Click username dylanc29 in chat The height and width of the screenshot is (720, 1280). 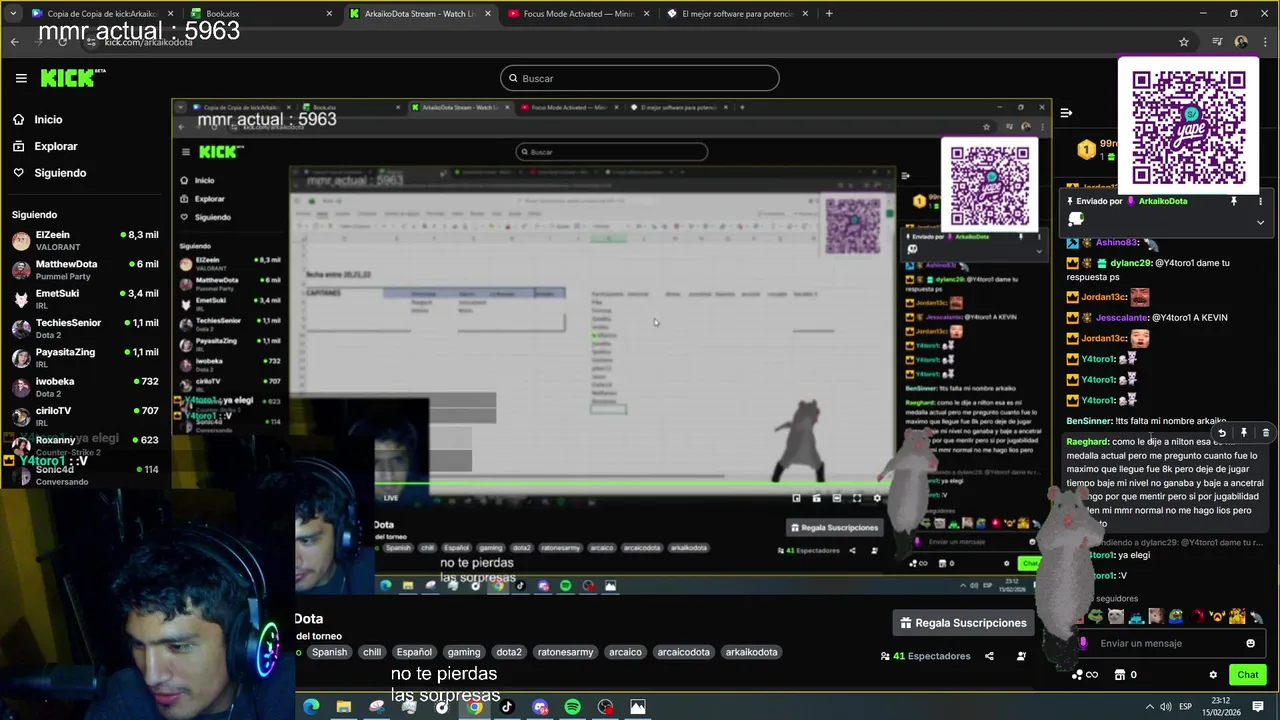coord(1130,263)
